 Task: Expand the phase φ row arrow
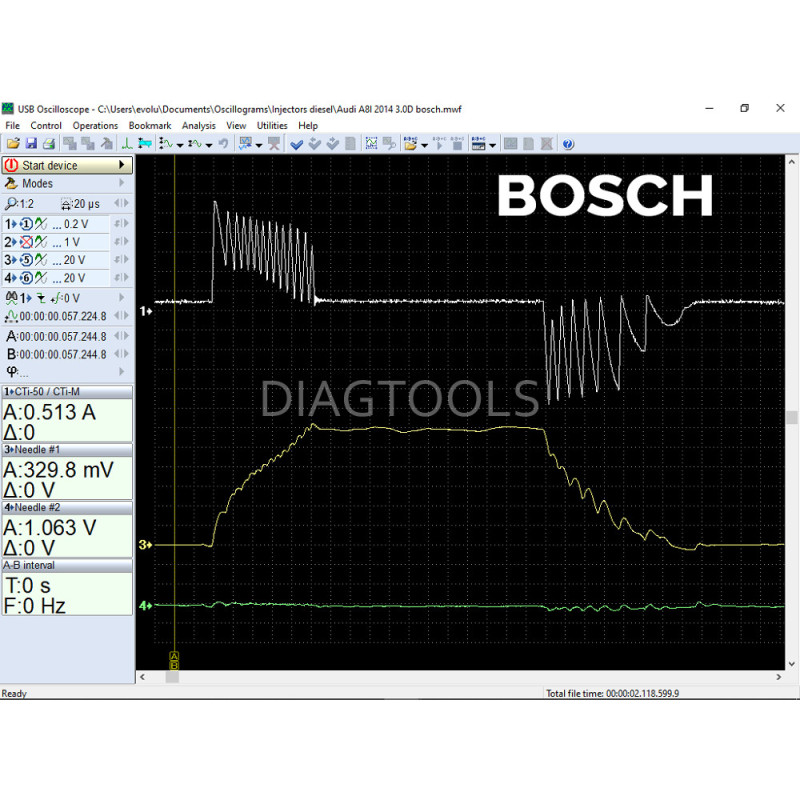point(122,371)
